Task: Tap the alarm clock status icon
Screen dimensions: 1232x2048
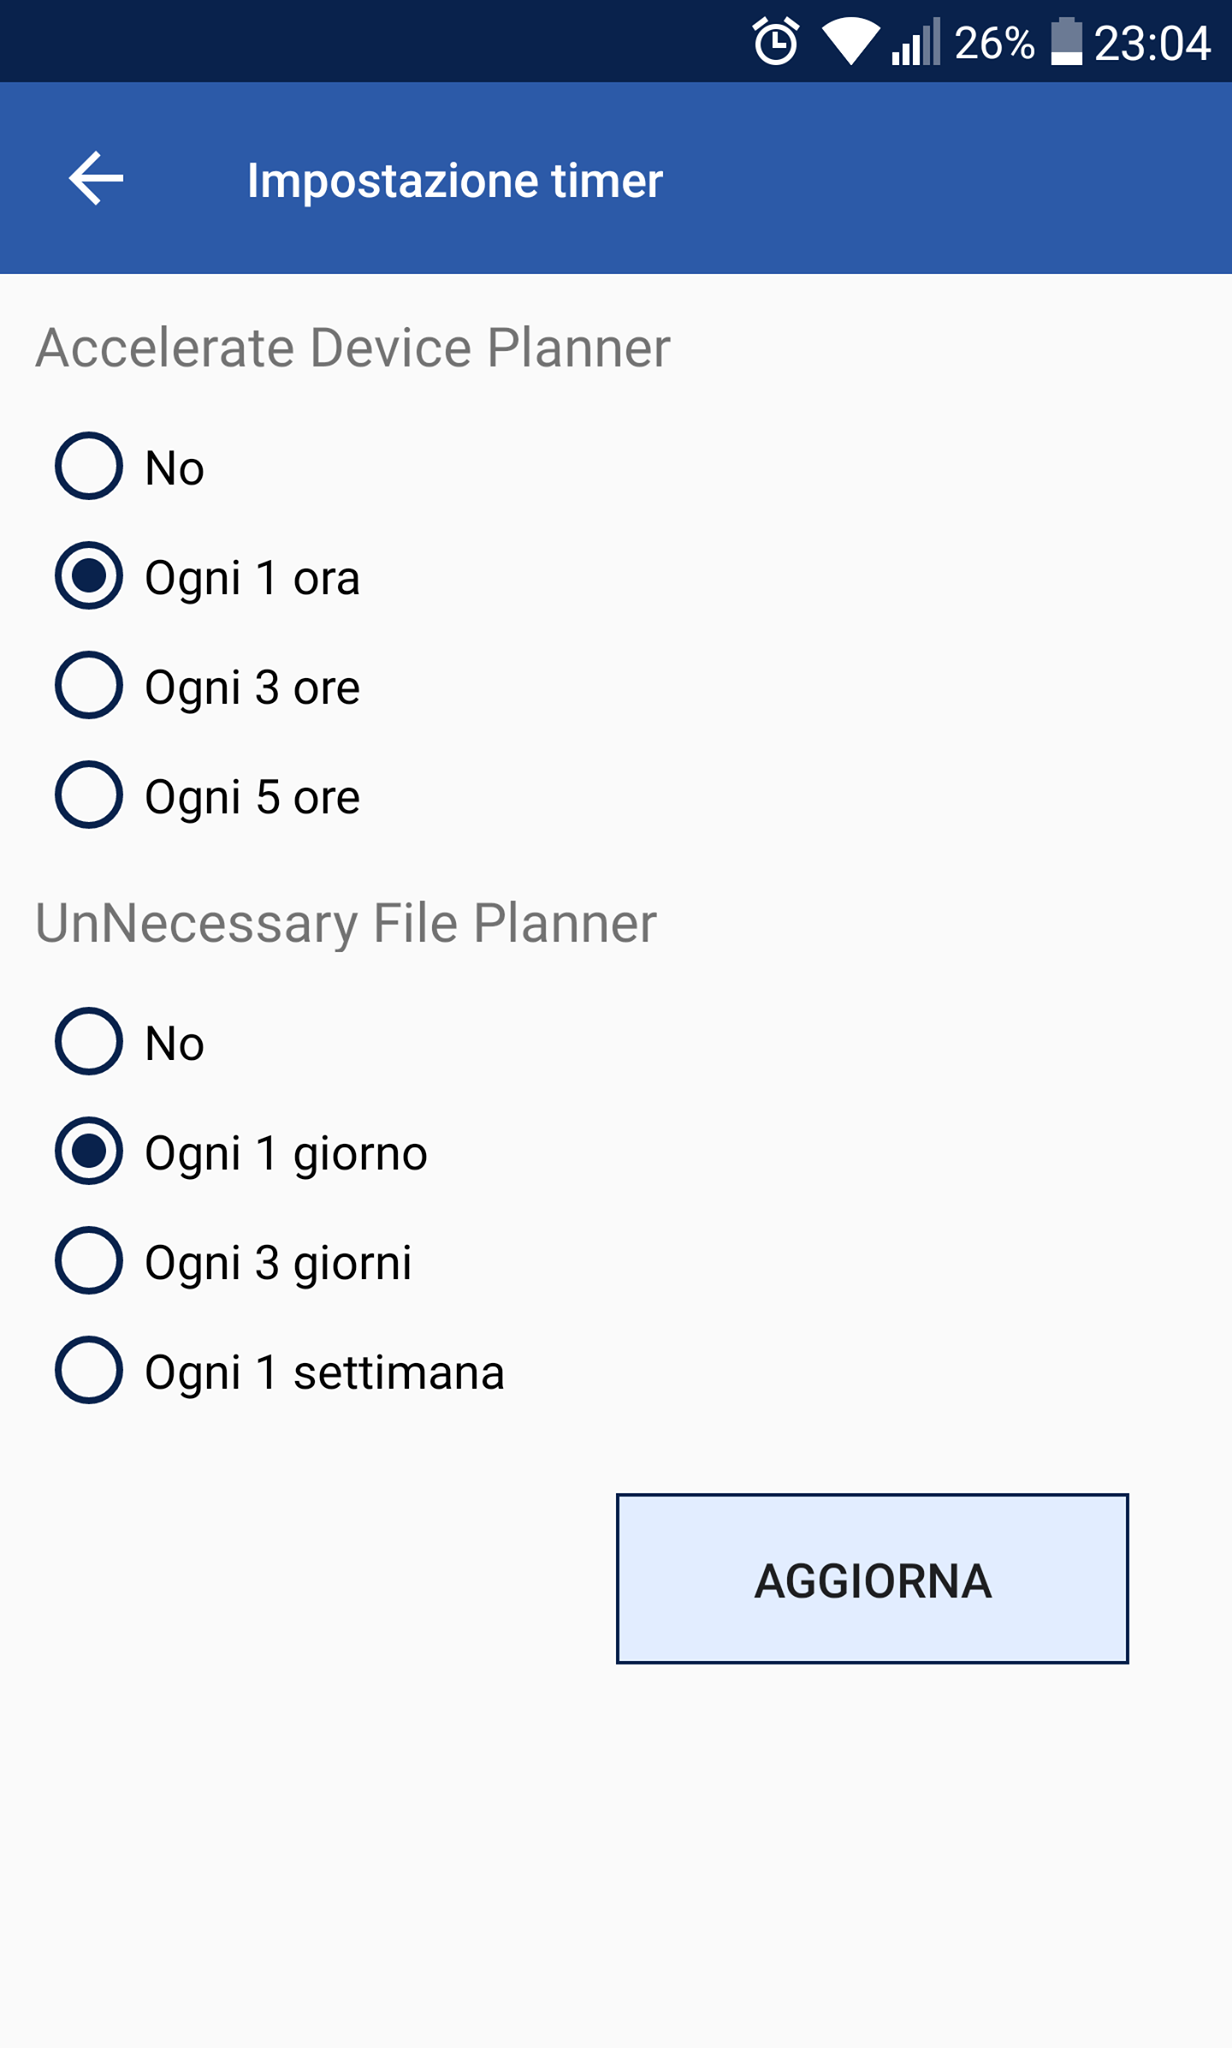Action: click(x=776, y=42)
